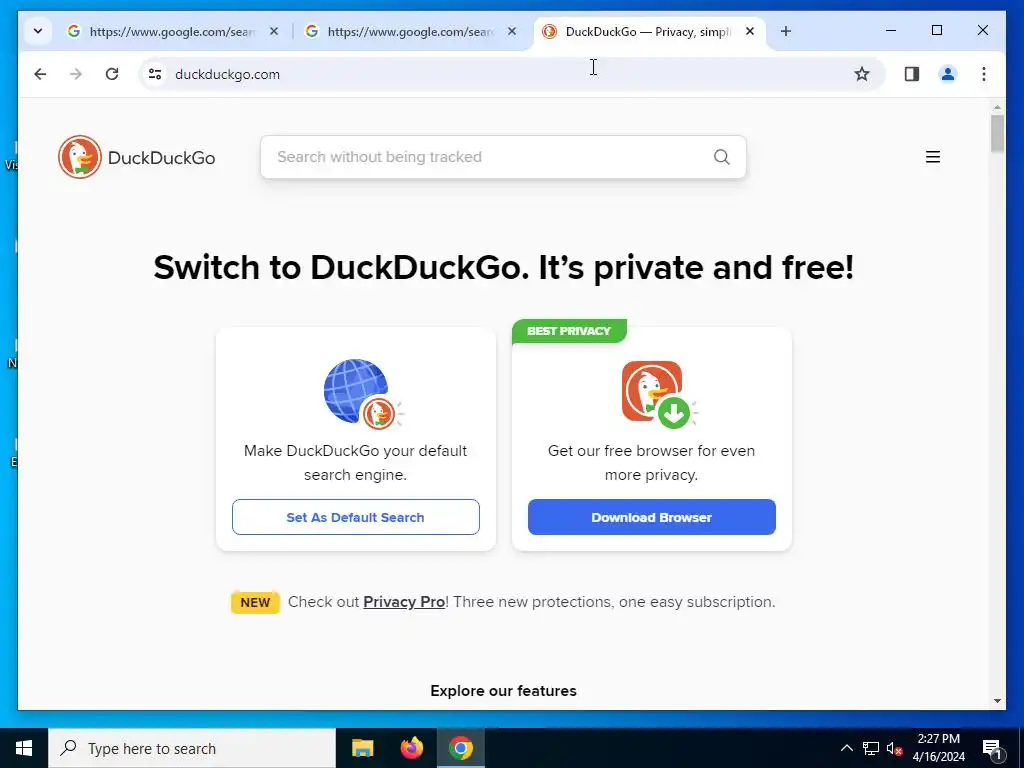
Task: Click the browser forward arrow
Action: pos(76,74)
